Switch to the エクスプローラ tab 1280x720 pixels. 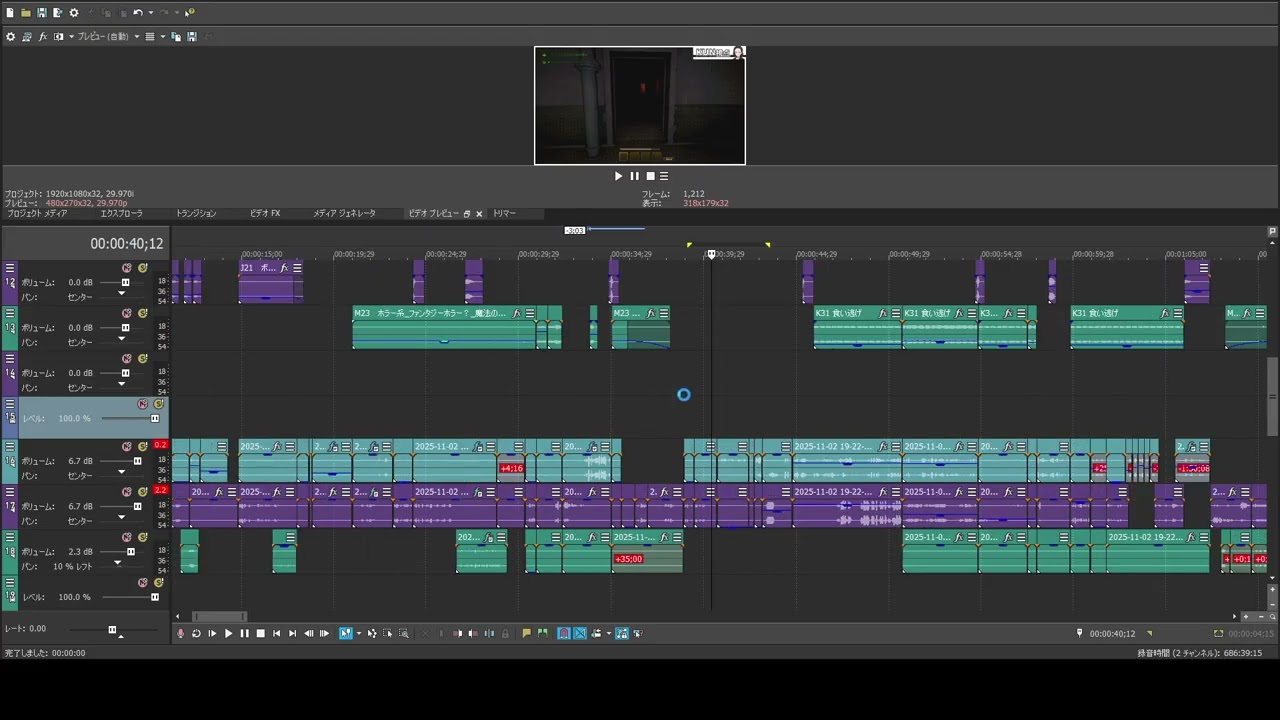click(121, 214)
